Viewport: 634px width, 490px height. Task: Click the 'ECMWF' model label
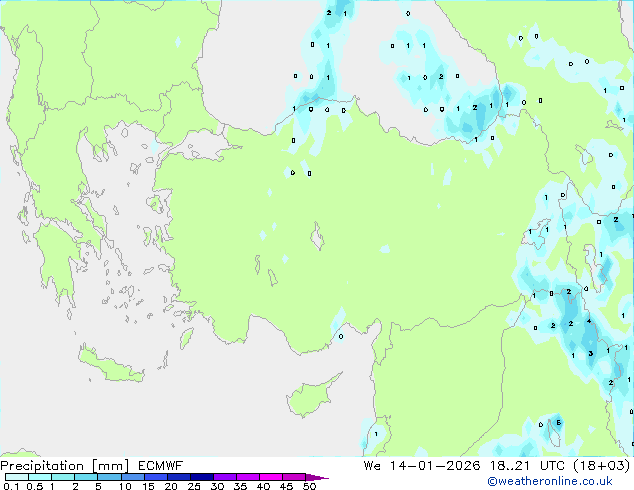click(x=161, y=466)
